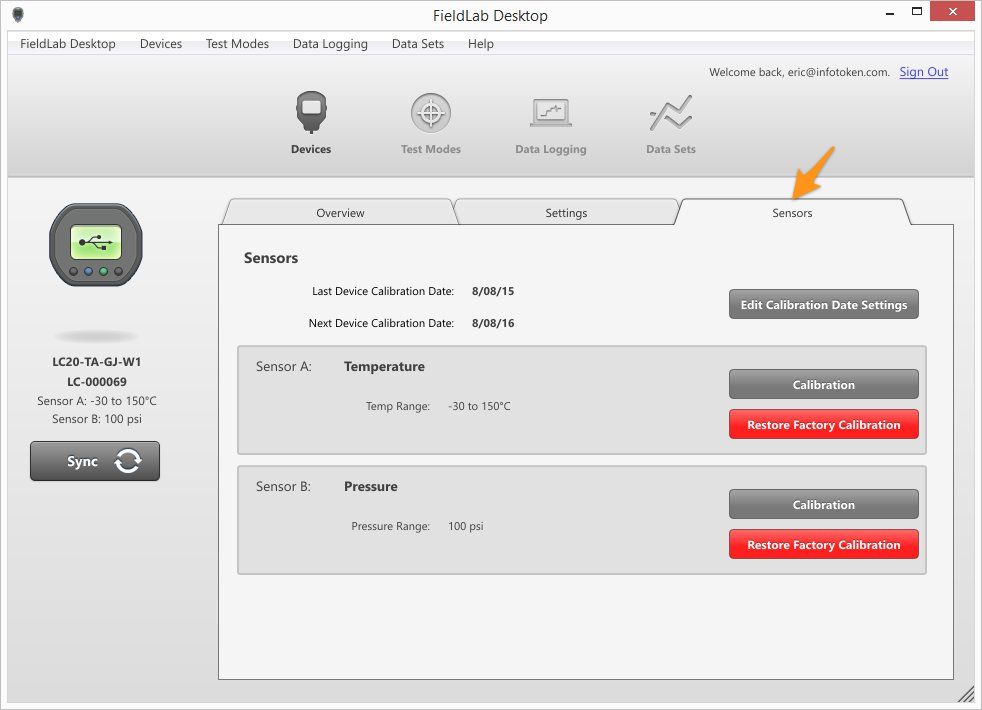Click sidebar text Sensor B: 100 psi
982x710 pixels.
96,419
